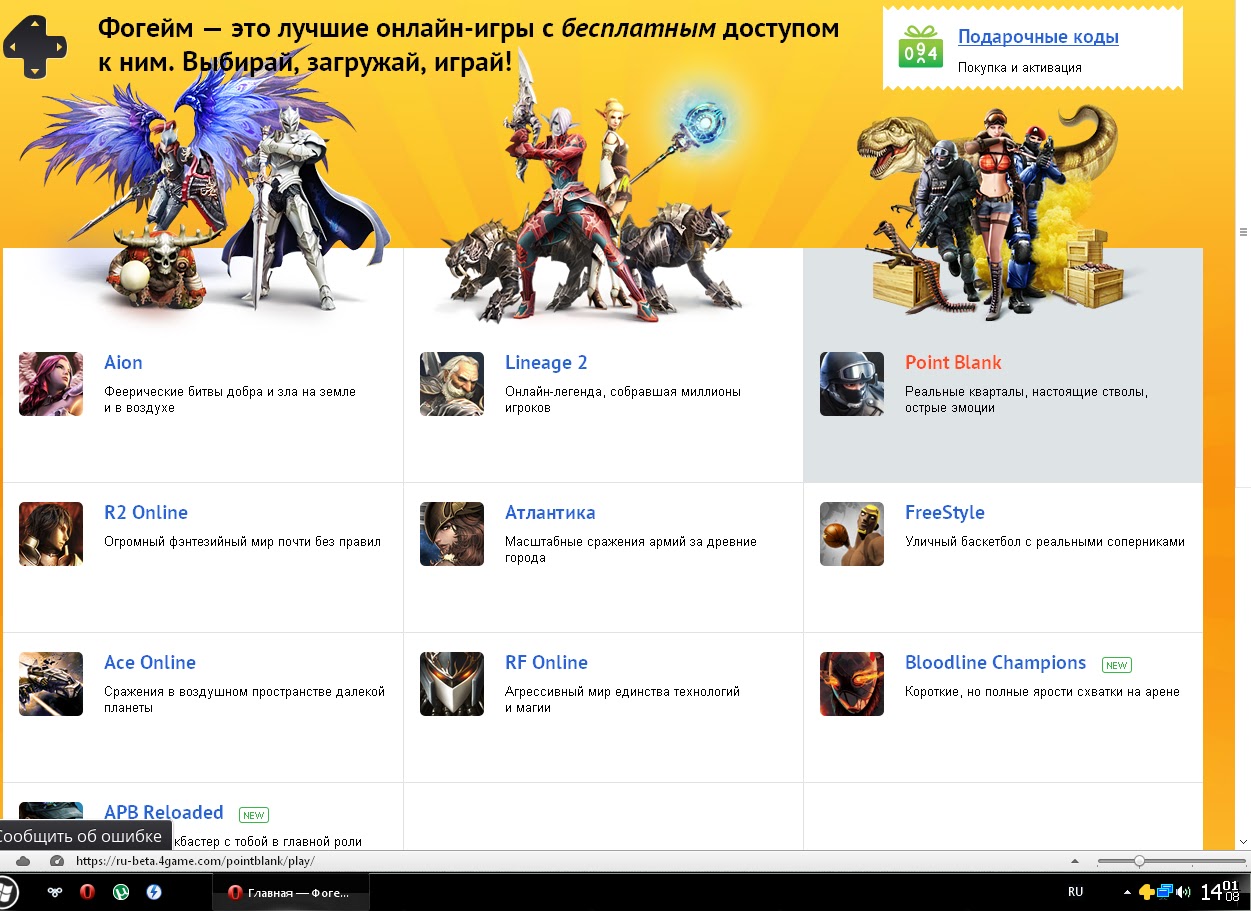Adjust the page zoom slider handle
This screenshot has height=911, width=1251.
pos(1139,861)
